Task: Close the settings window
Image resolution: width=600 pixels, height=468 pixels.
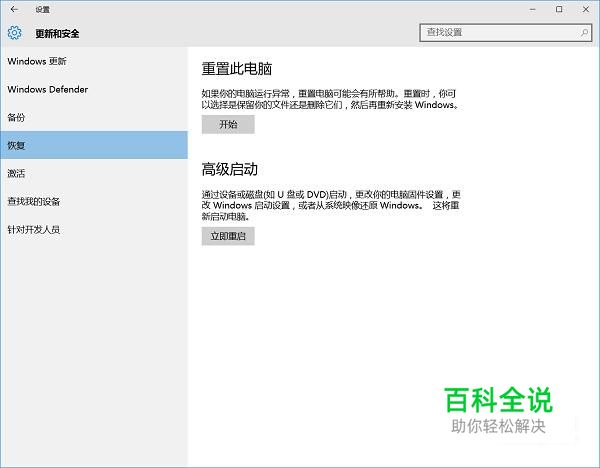Action: point(586,9)
